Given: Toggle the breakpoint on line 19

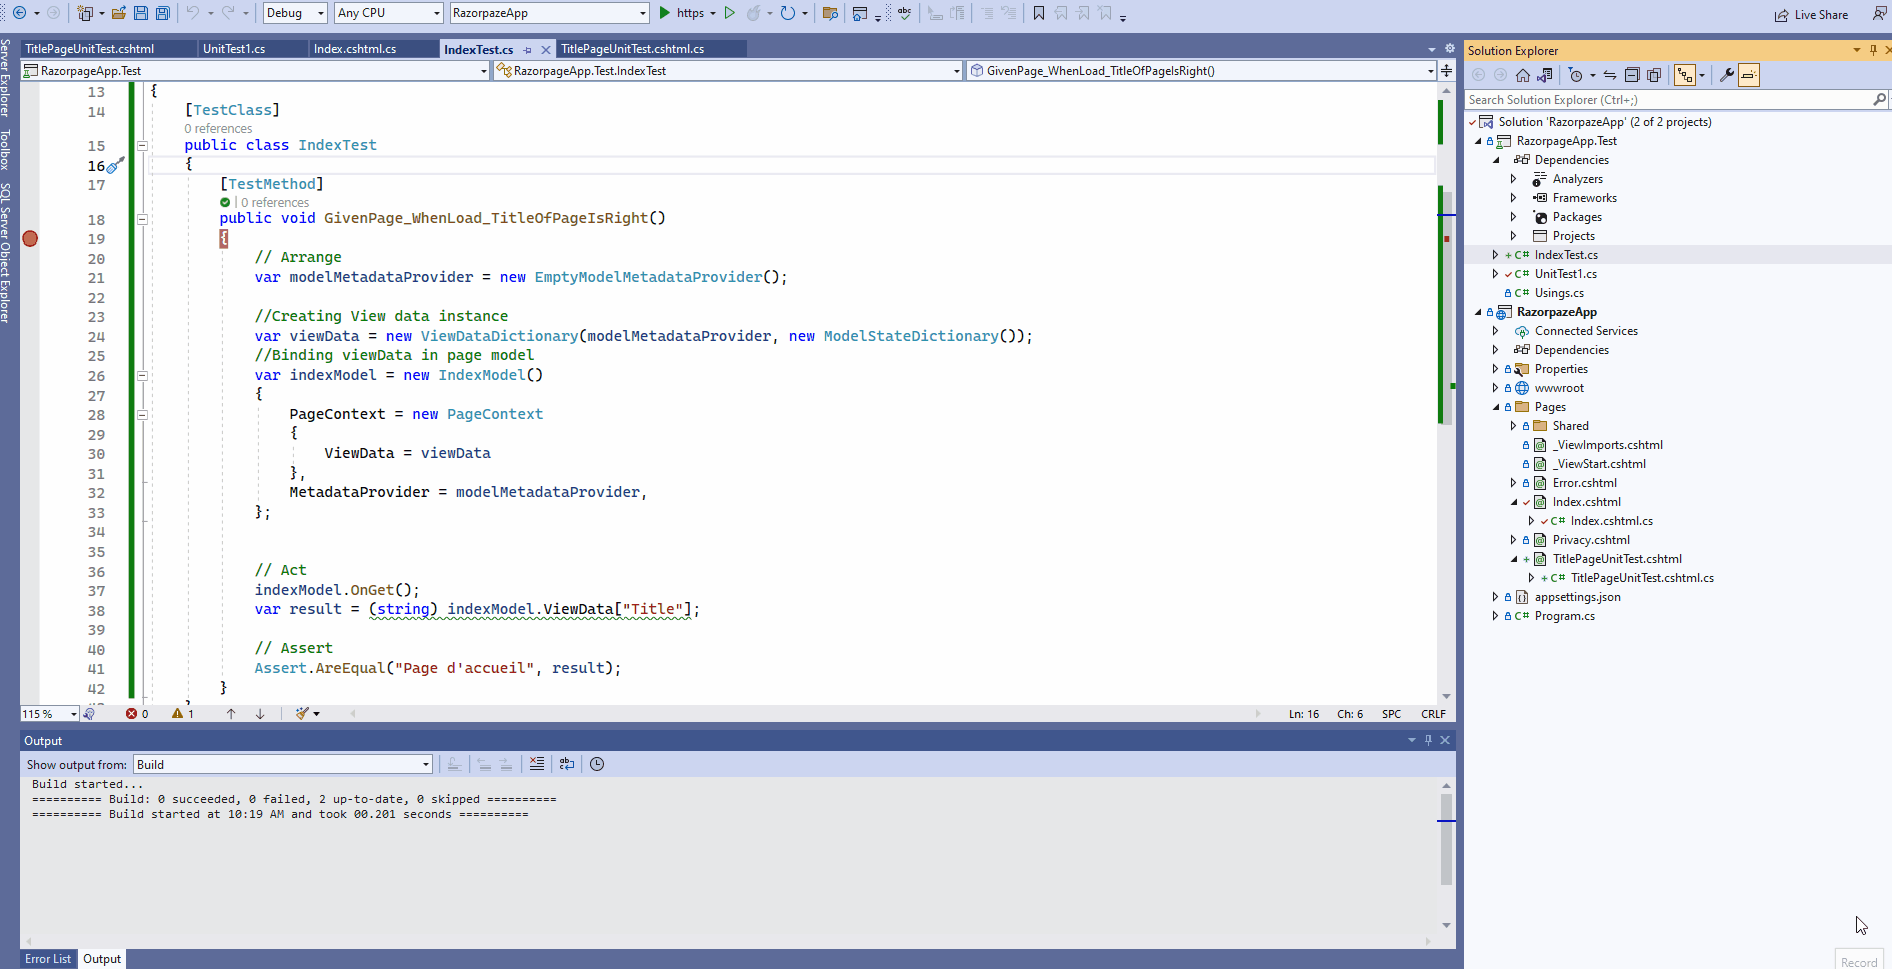Looking at the screenshot, I should 30,238.
